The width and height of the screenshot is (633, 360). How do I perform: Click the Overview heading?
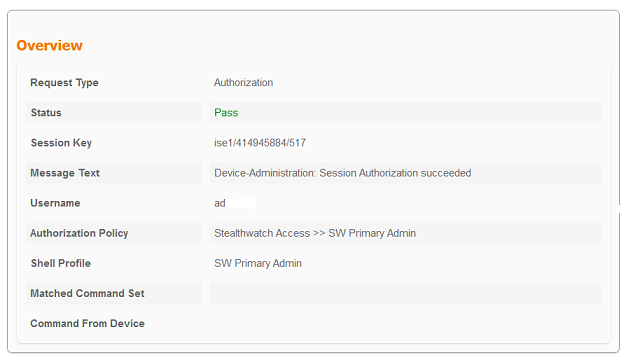[49, 46]
